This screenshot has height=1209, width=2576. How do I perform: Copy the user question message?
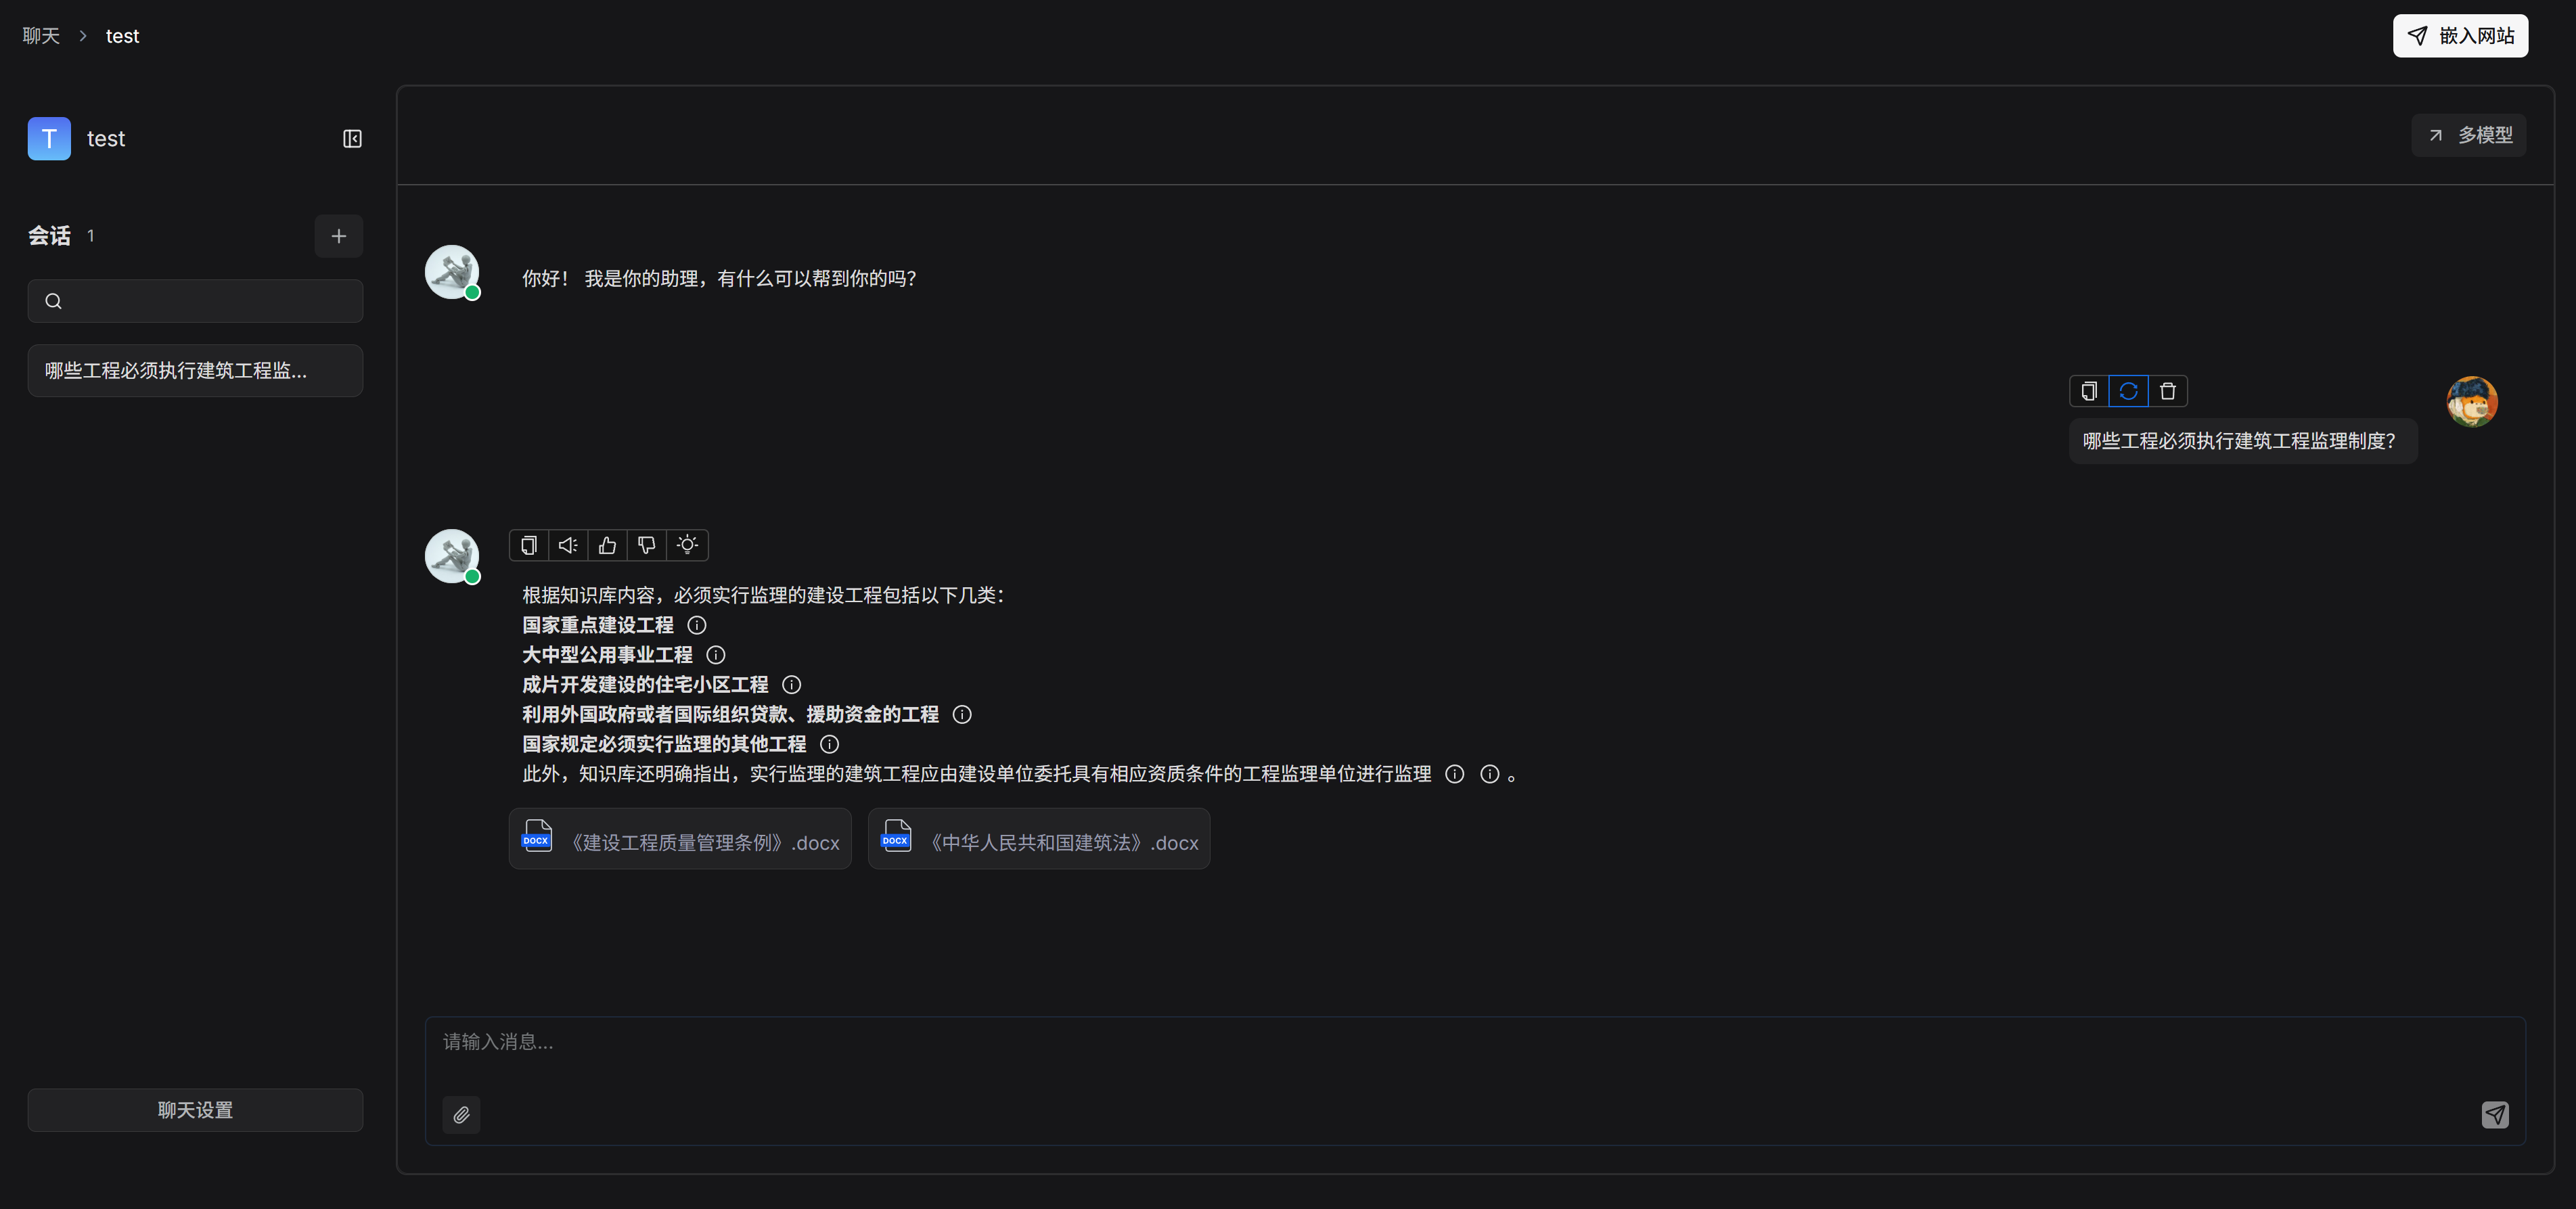2089,391
